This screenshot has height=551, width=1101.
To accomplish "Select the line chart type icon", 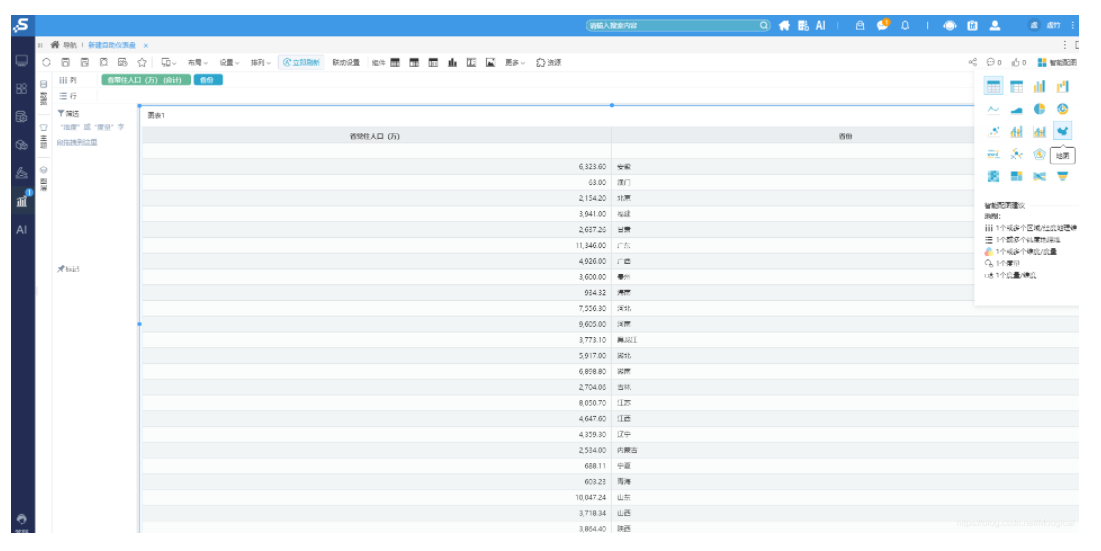I will click(994, 109).
